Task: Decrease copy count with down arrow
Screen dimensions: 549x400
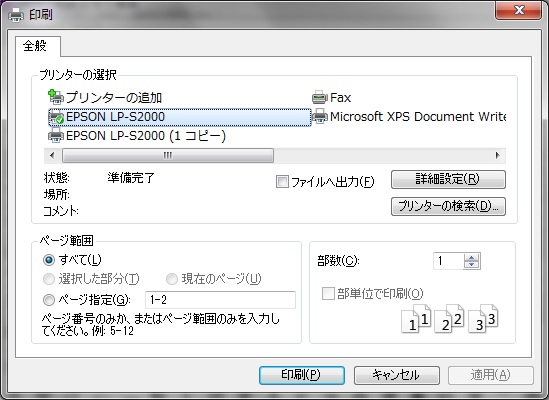Action: (x=471, y=265)
